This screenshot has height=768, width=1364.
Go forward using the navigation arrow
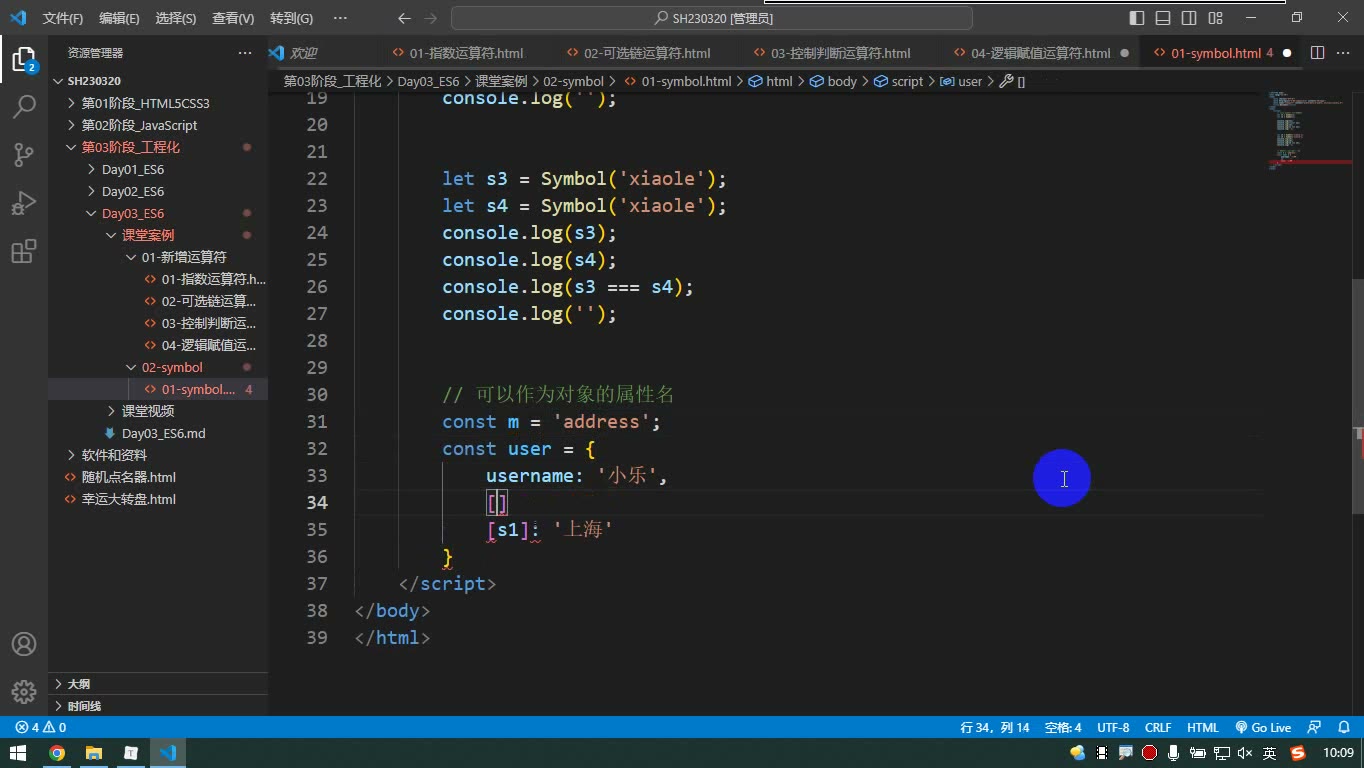[432, 18]
